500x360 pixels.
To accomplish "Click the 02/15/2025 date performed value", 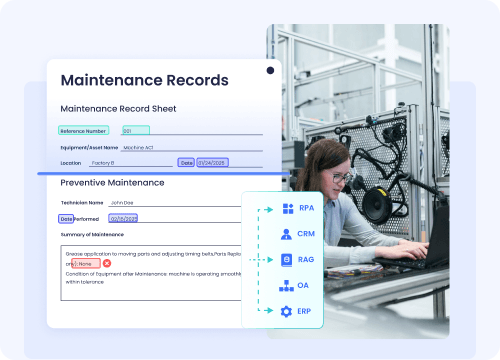I will click(x=123, y=219).
